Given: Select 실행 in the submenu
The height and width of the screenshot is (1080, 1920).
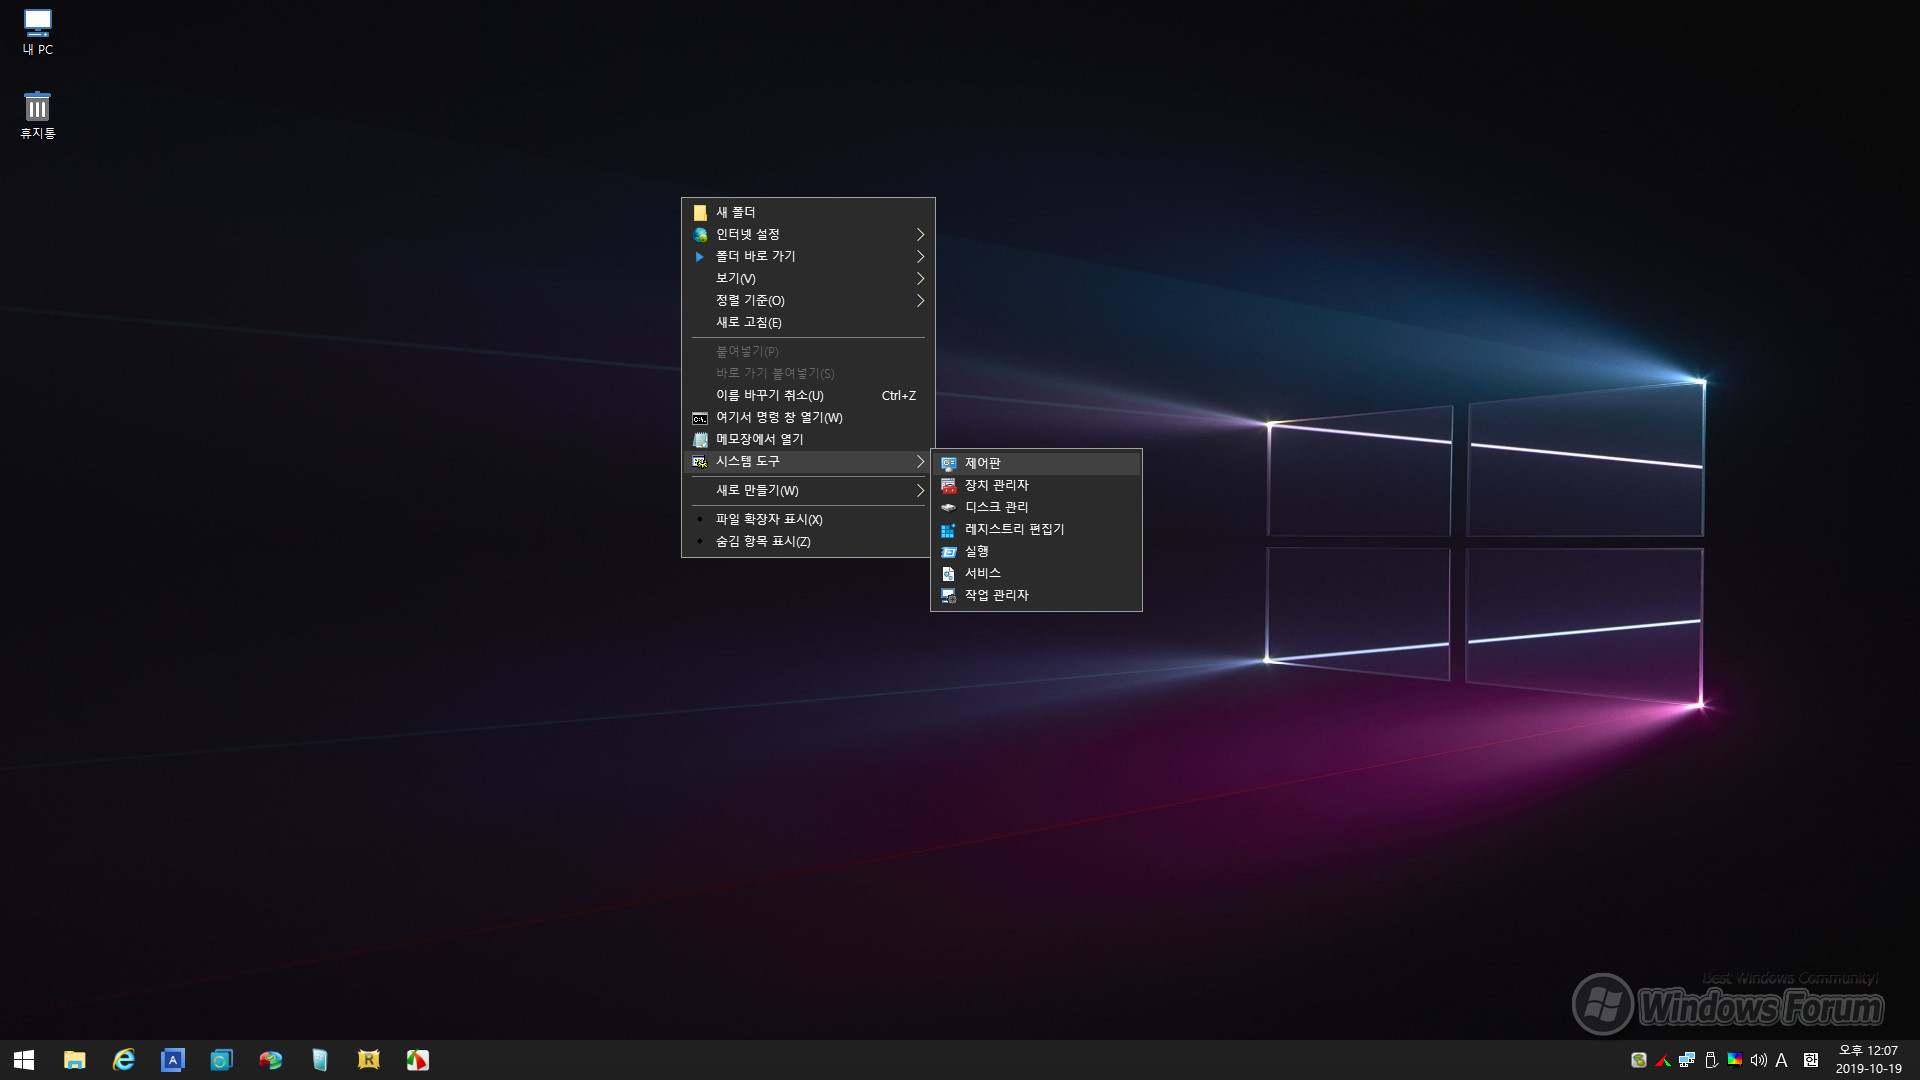Looking at the screenshot, I should click(x=1036, y=551).
